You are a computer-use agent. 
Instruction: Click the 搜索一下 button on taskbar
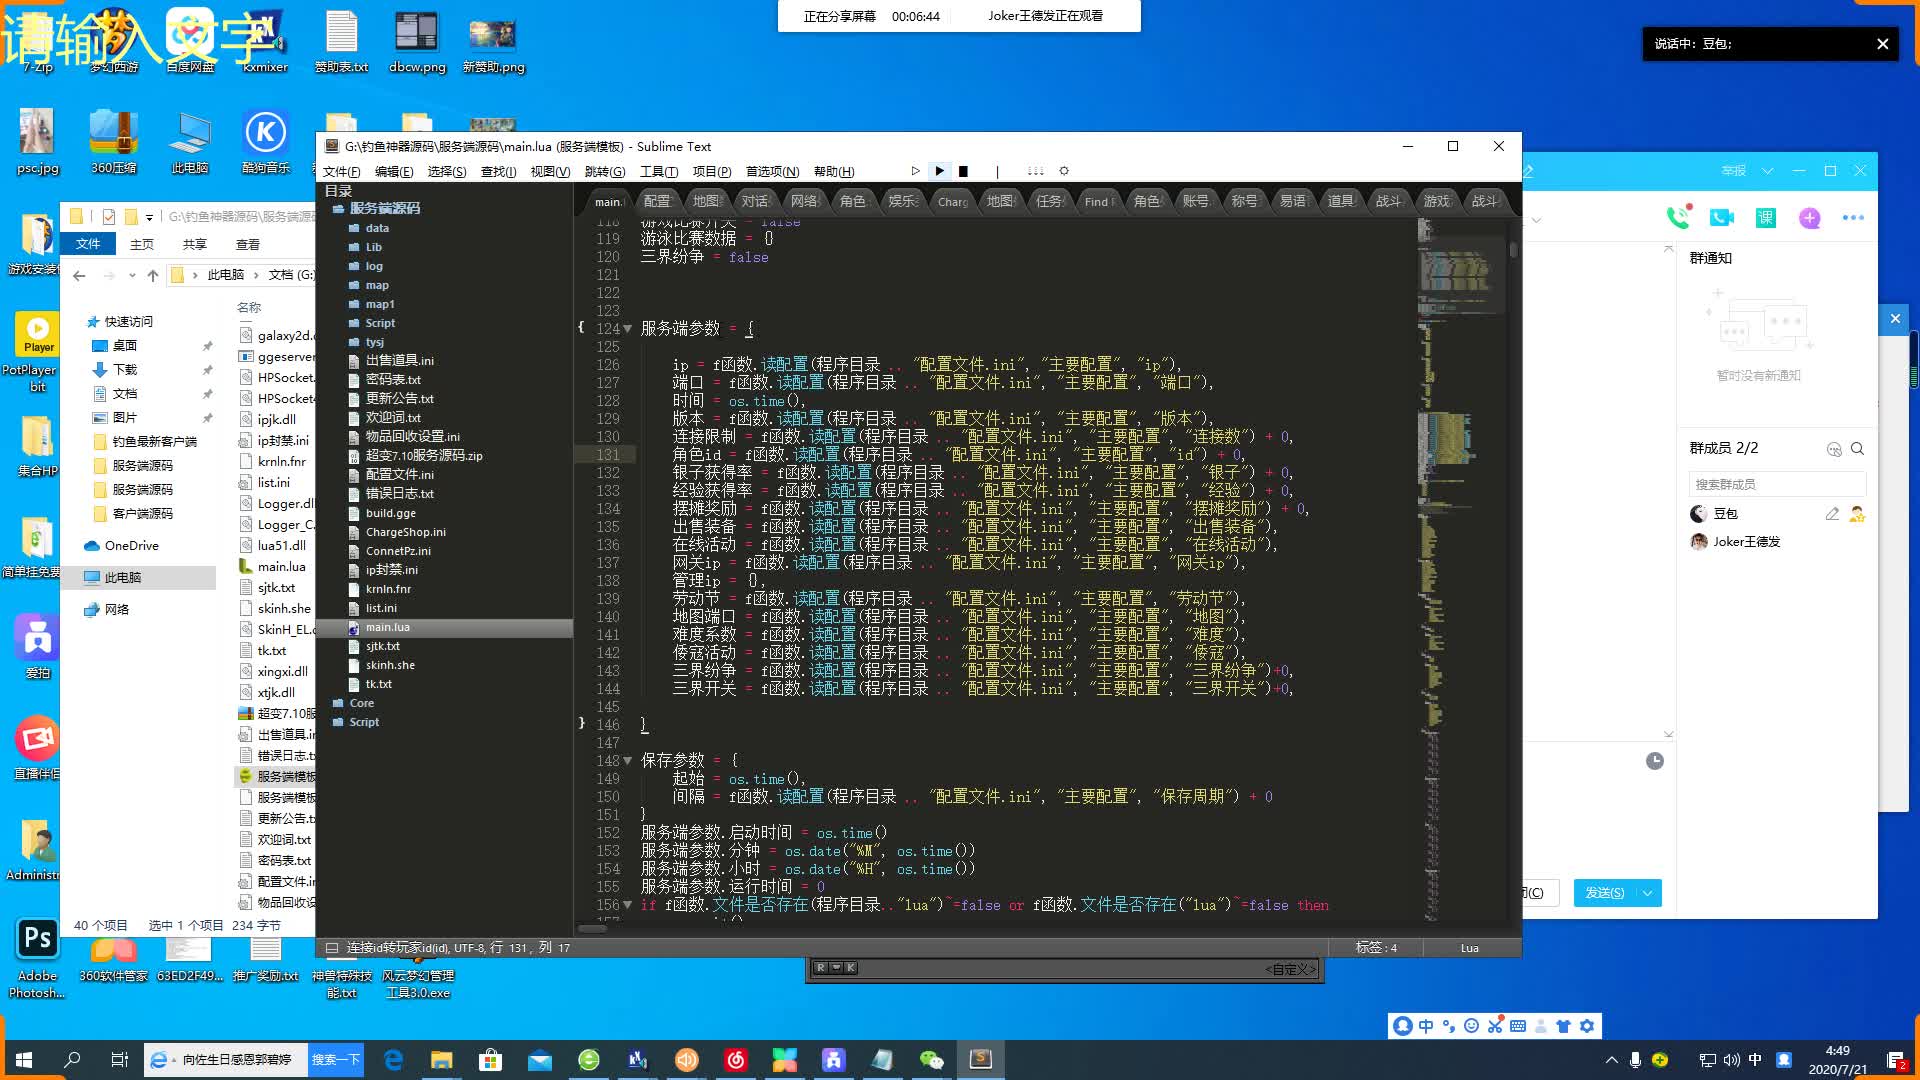pos(334,1060)
